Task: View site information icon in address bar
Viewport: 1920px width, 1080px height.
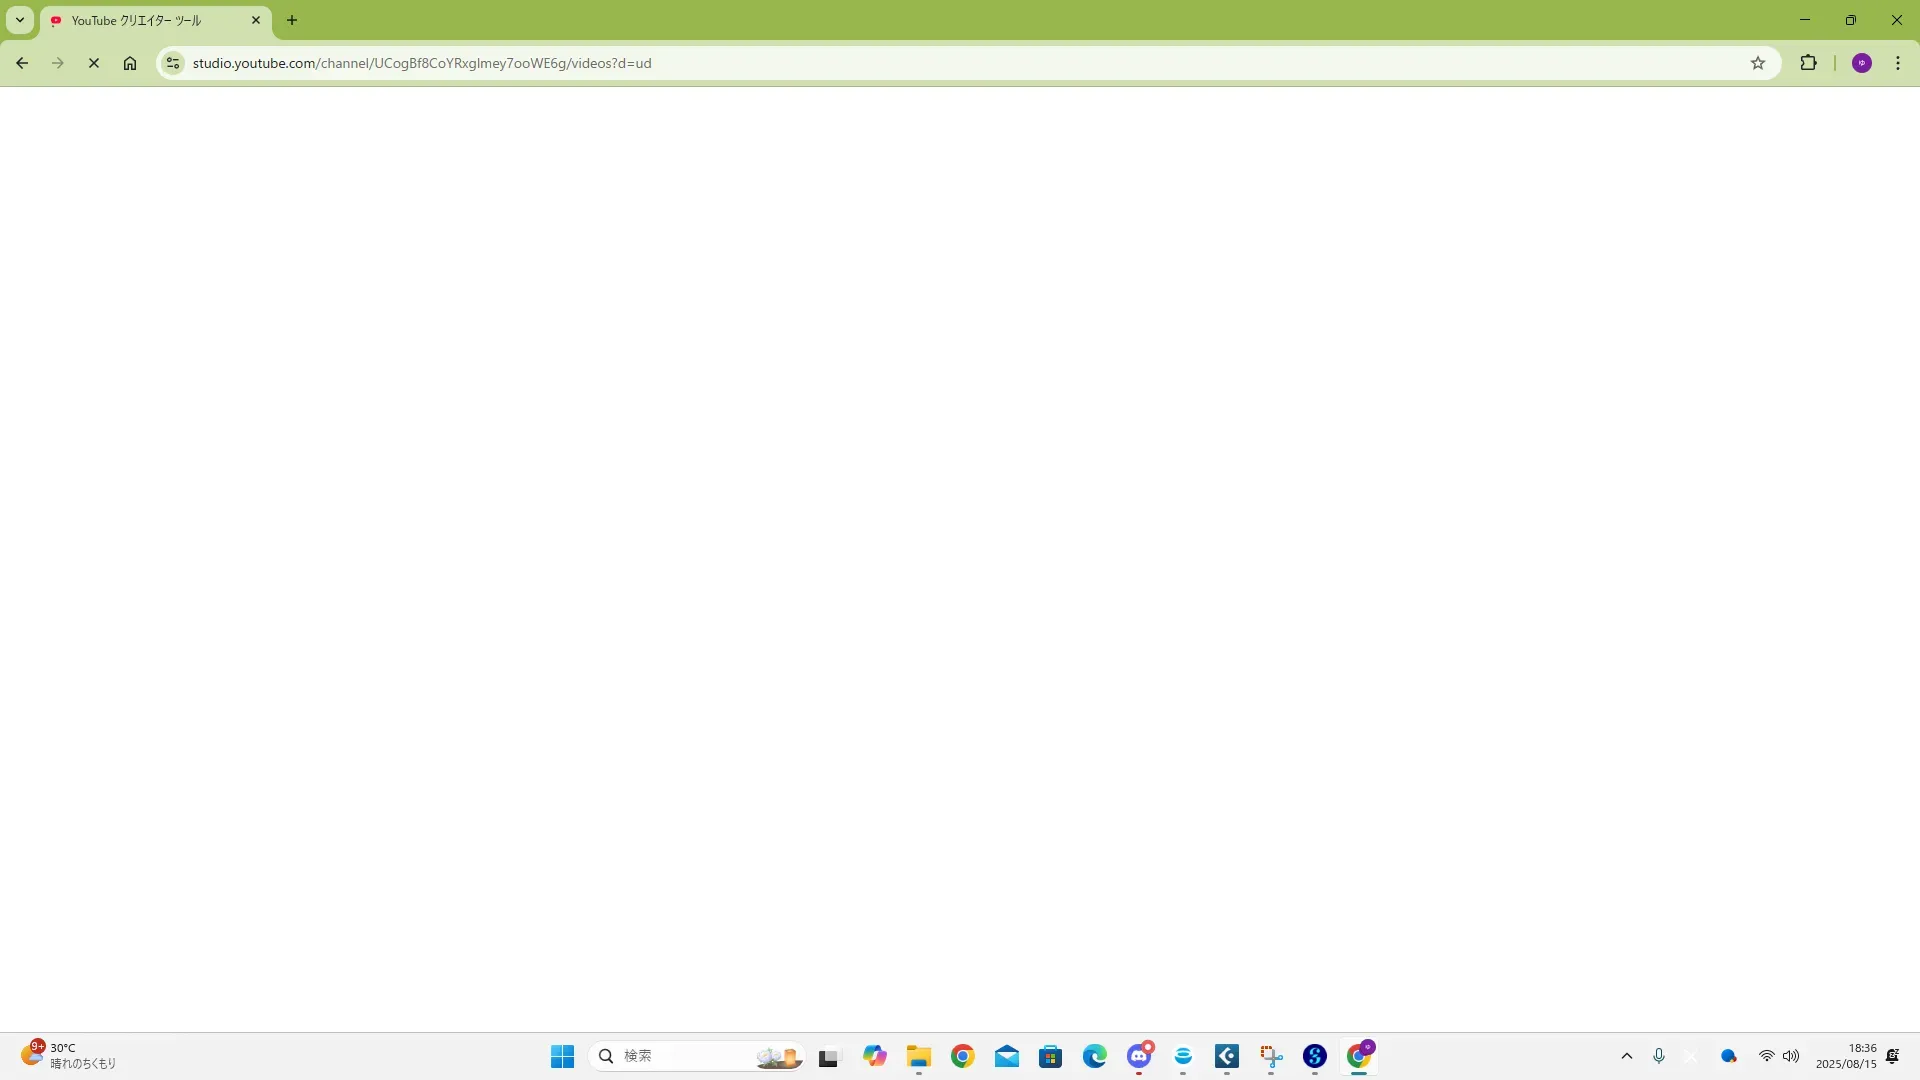Action: 173,63
